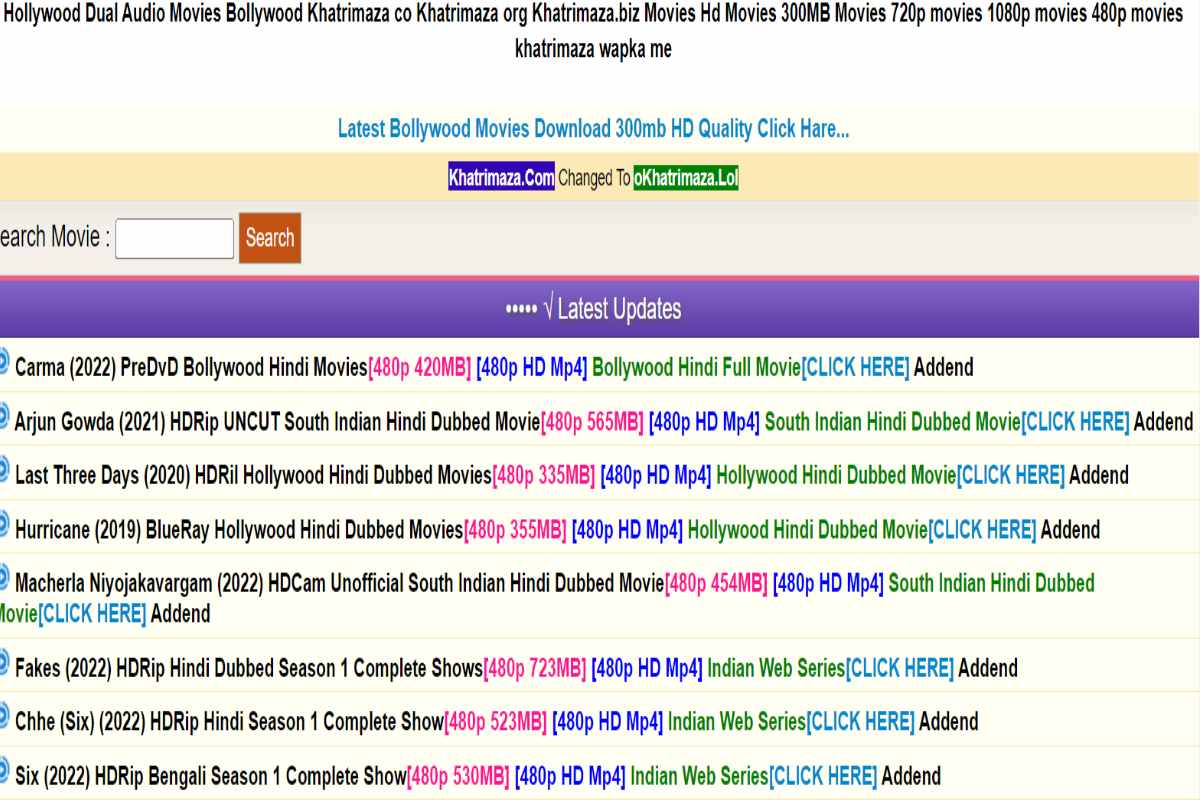Open Fakes (2022) HDRip Hindi Dubbed Season 1
This screenshot has height=800, width=1200.
tap(249, 668)
